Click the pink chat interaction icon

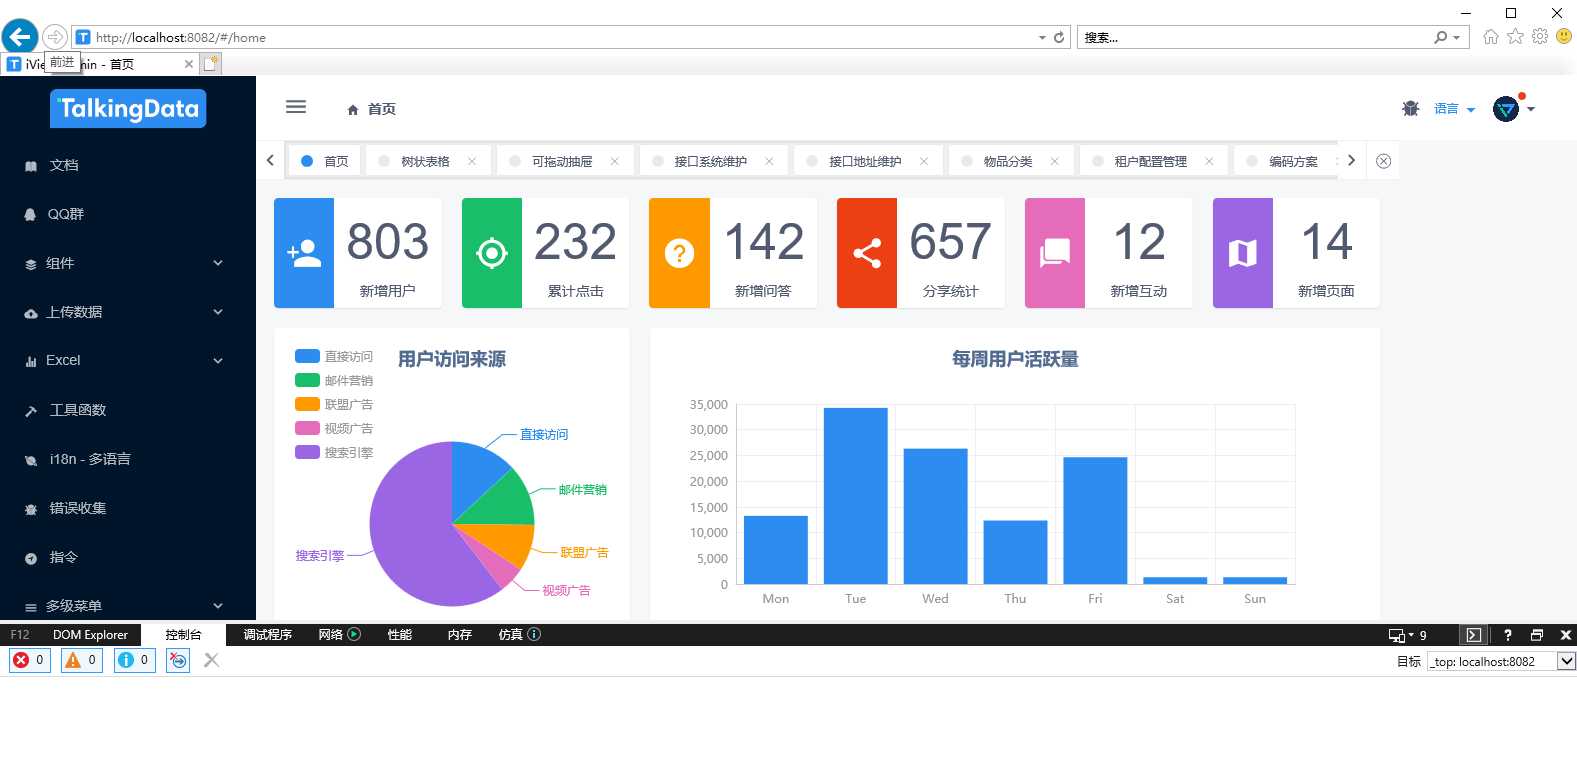(1055, 253)
